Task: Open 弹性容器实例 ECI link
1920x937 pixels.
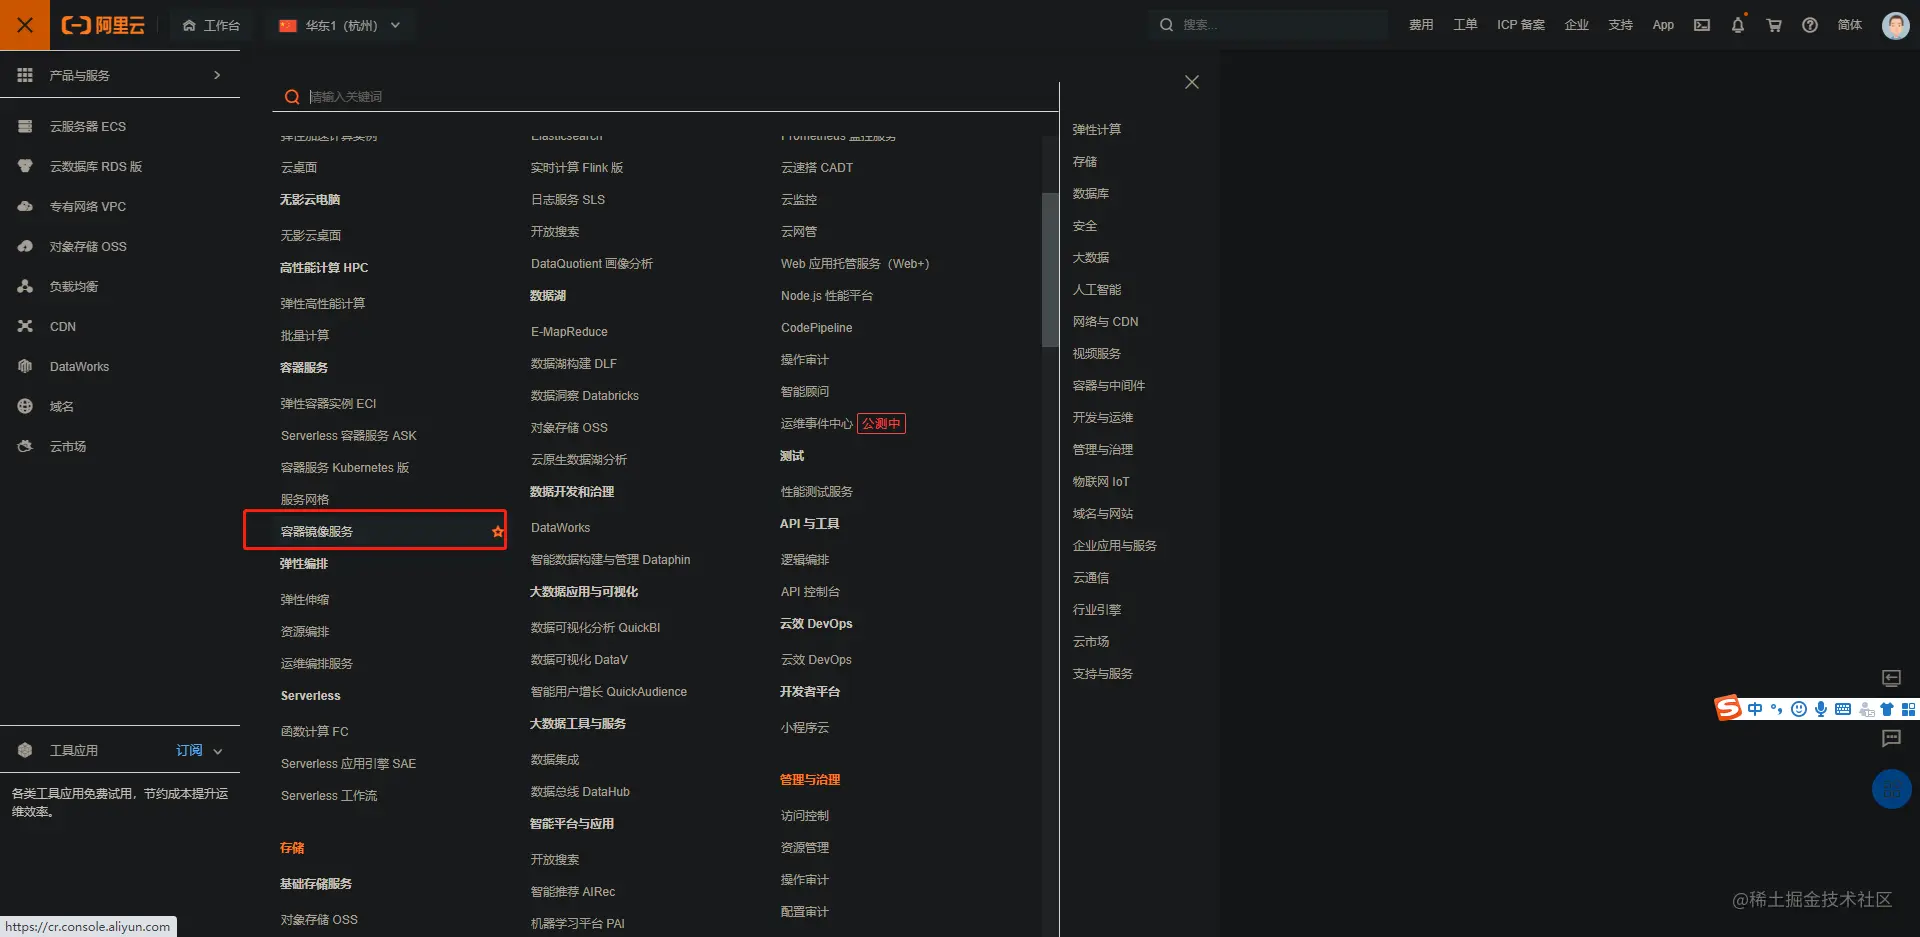Action: click(x=328, y=403)
